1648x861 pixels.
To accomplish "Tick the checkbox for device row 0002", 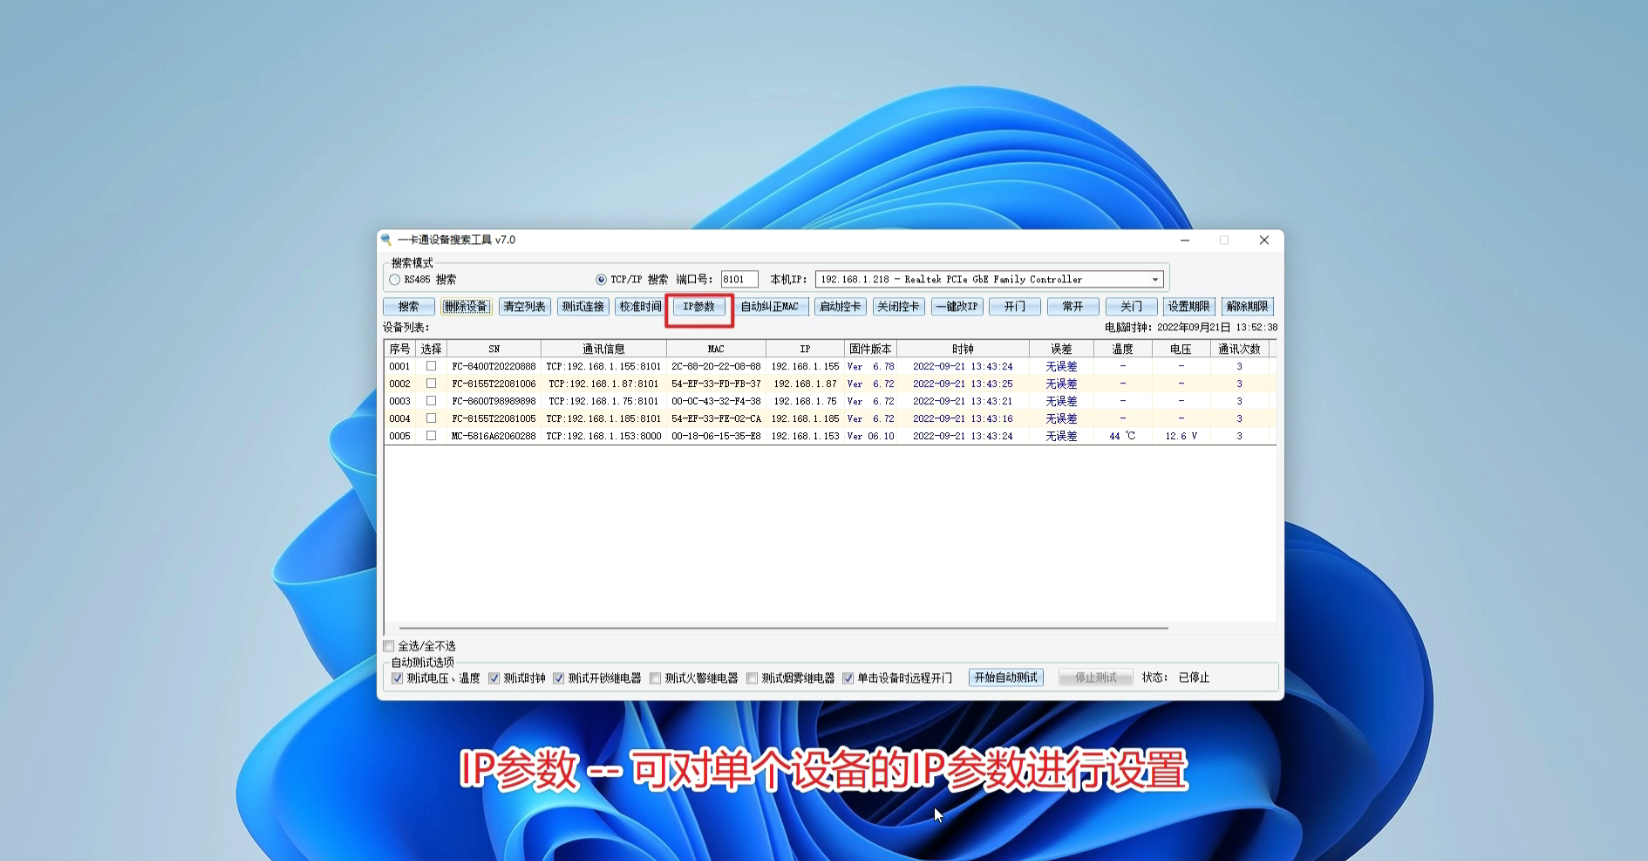I will (431, 384).
